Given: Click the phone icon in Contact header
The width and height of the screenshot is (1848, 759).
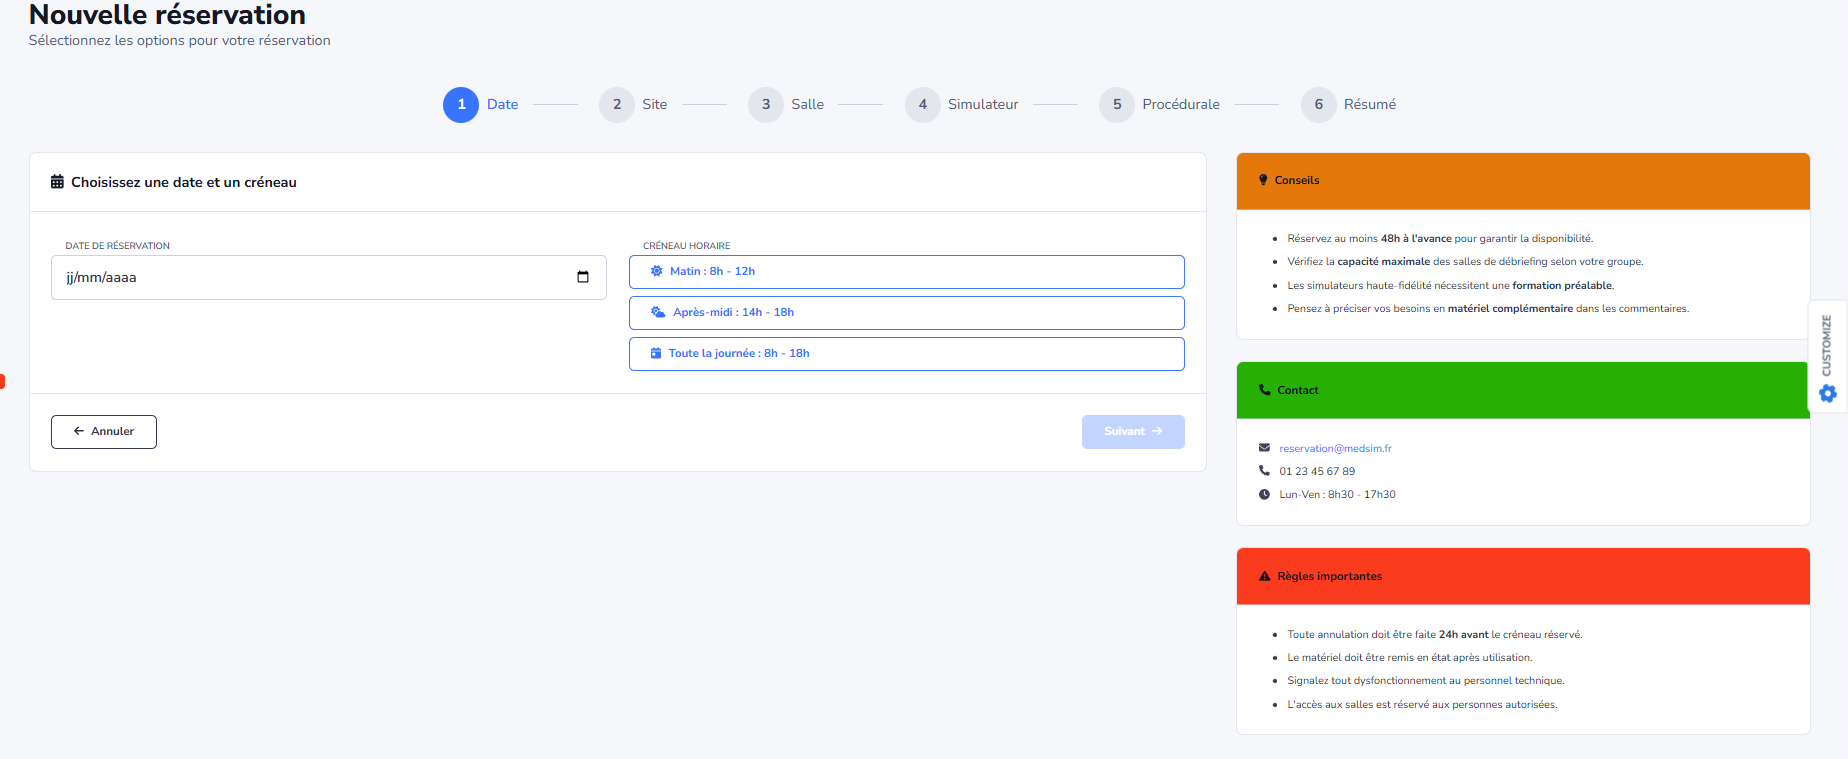Looking at the screenshot, I should click(1264, 390).
